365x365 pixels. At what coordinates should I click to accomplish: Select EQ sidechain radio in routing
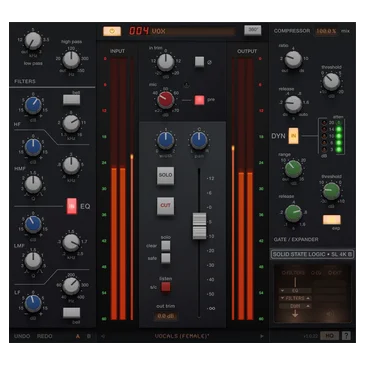click(313, 273)
